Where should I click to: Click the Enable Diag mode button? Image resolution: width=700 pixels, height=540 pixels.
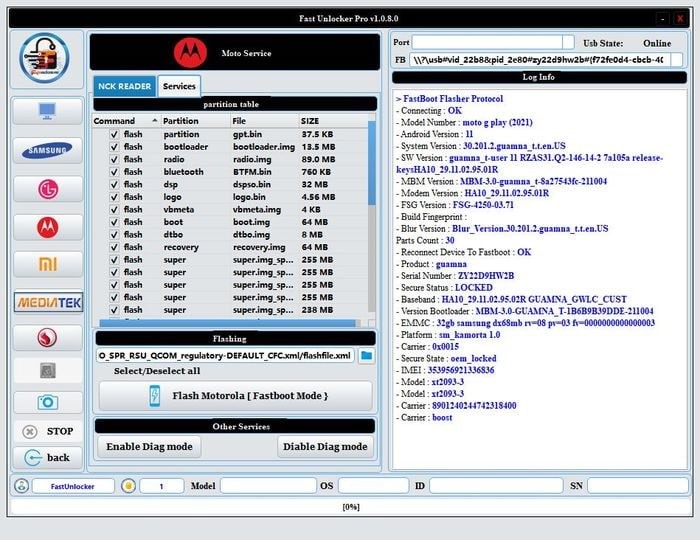pos(149,446)
